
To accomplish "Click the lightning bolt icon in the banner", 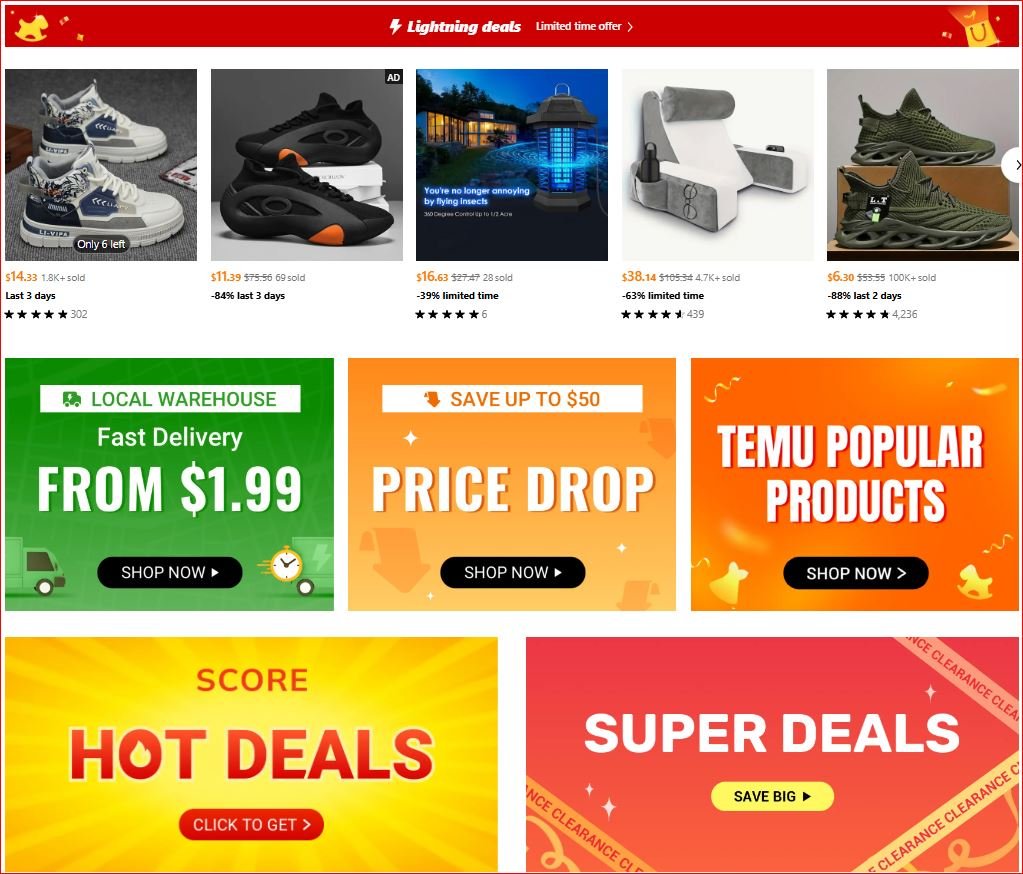I will [395, 27].
